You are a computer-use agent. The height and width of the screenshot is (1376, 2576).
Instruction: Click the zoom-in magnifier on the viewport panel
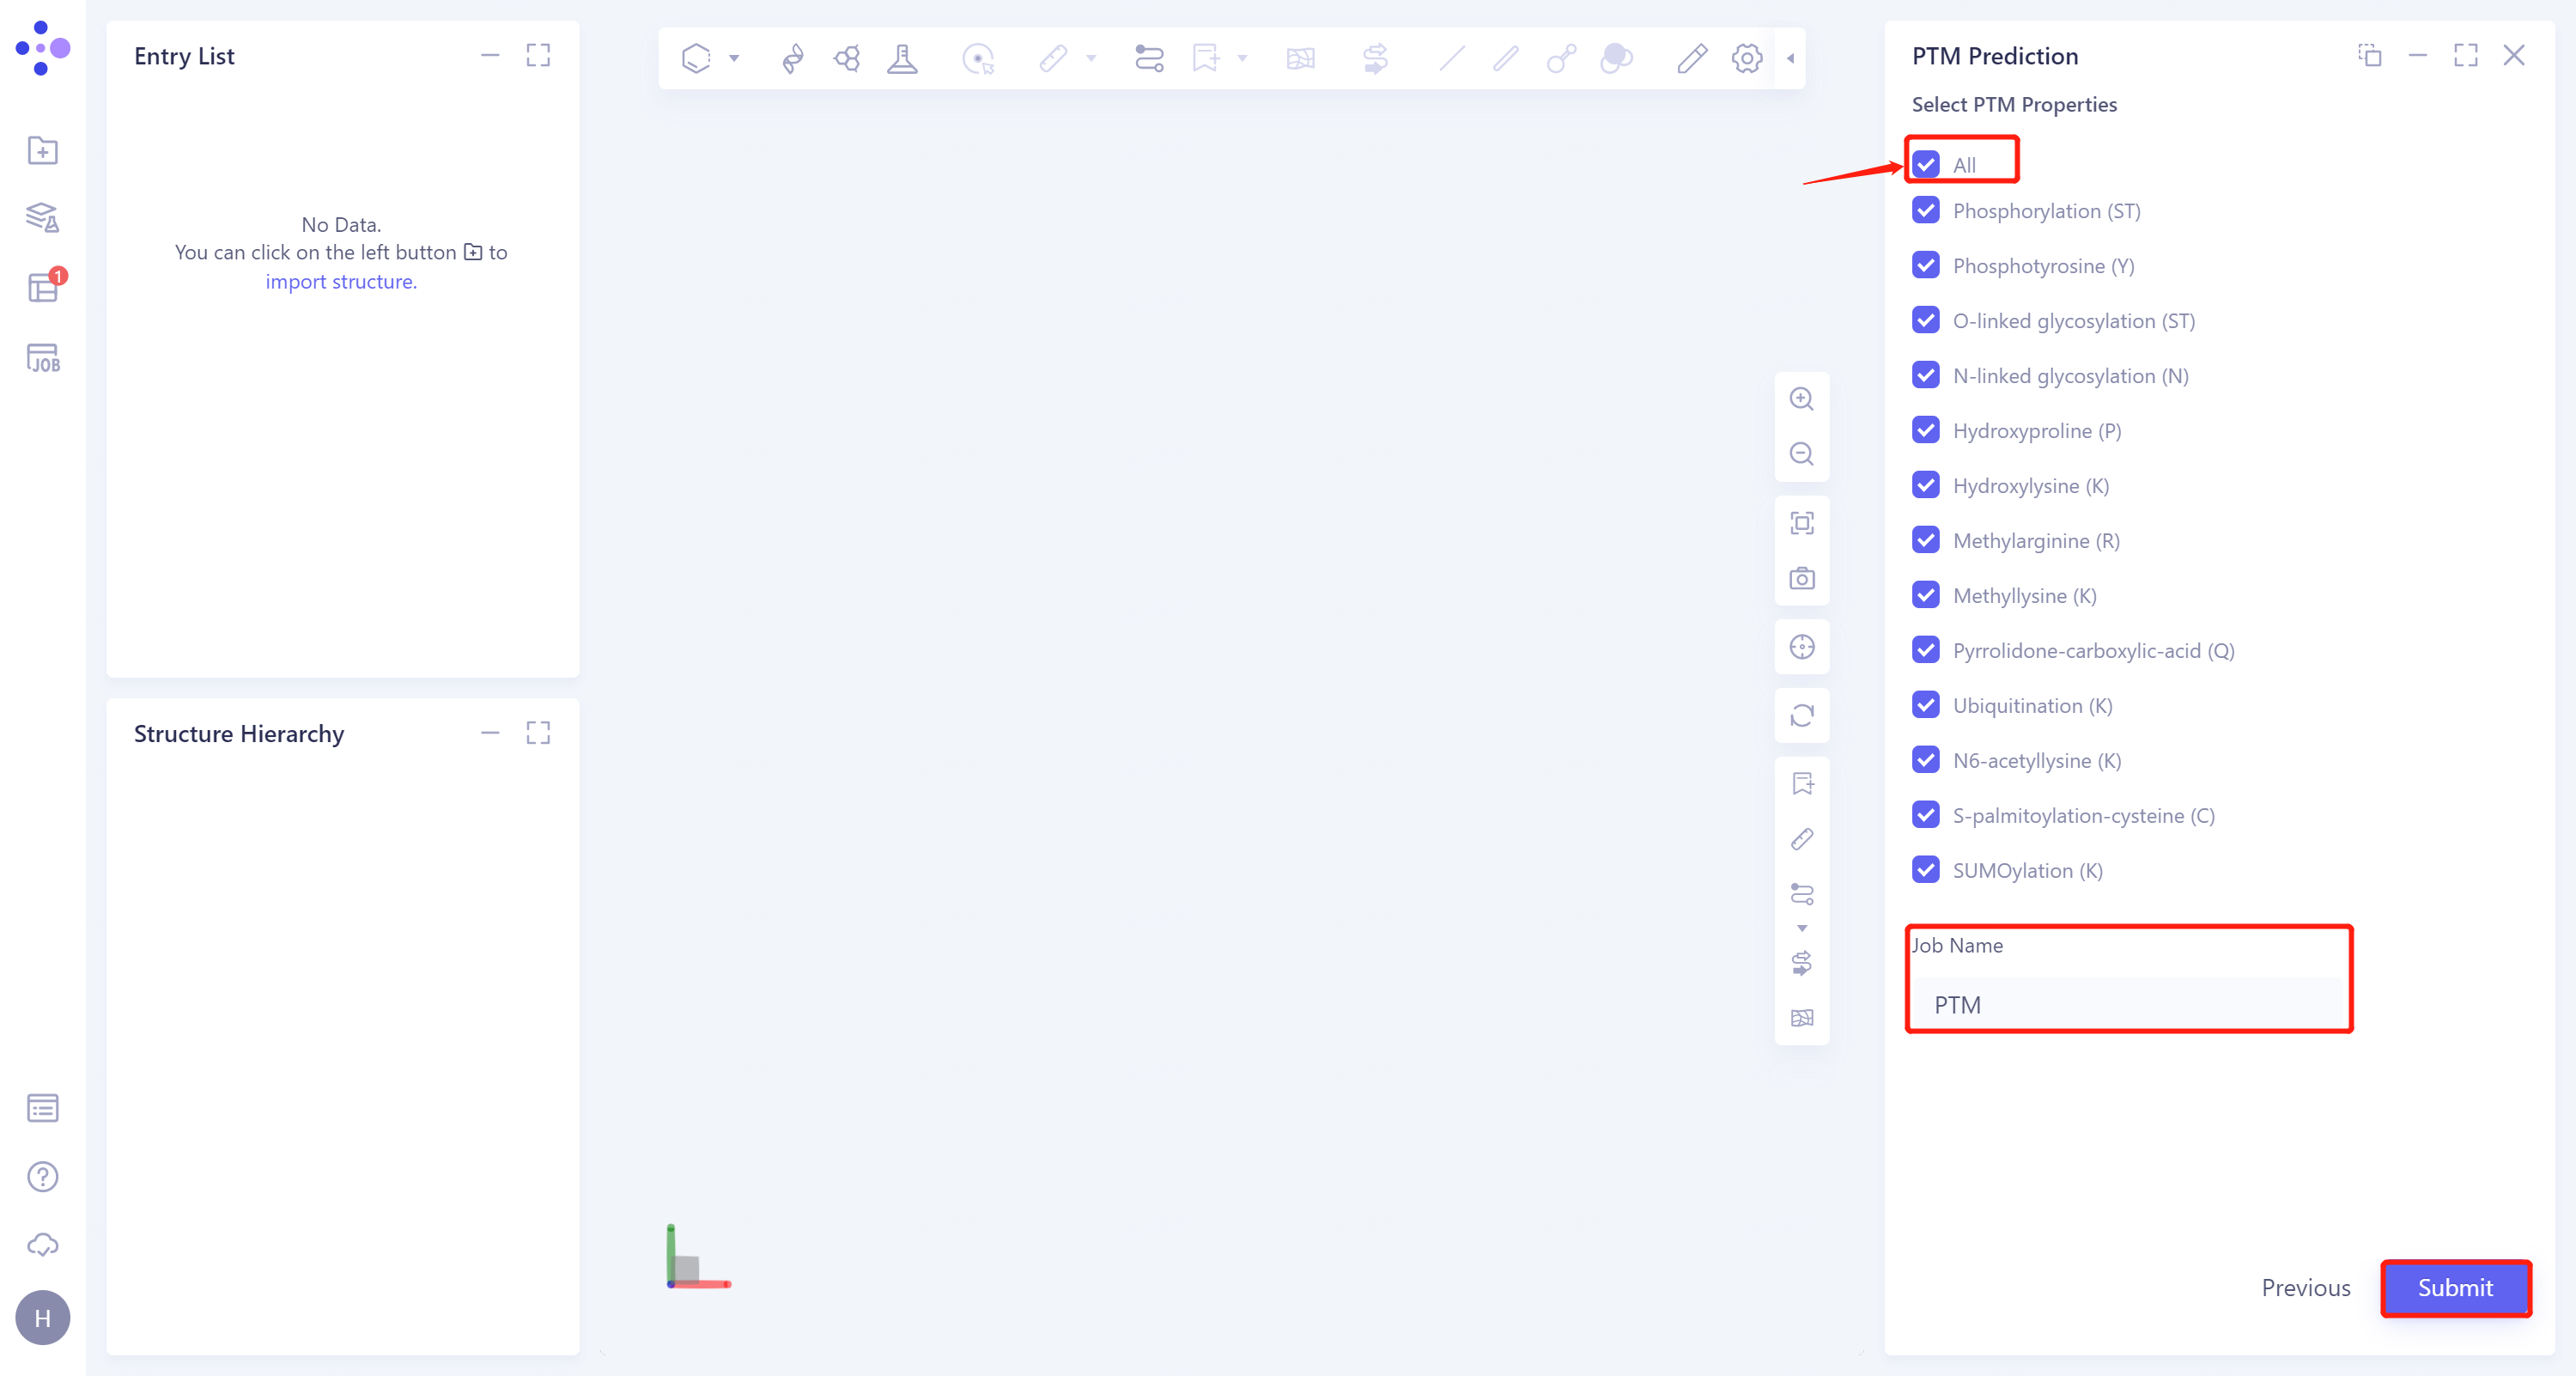click(x=1802, y=399)
